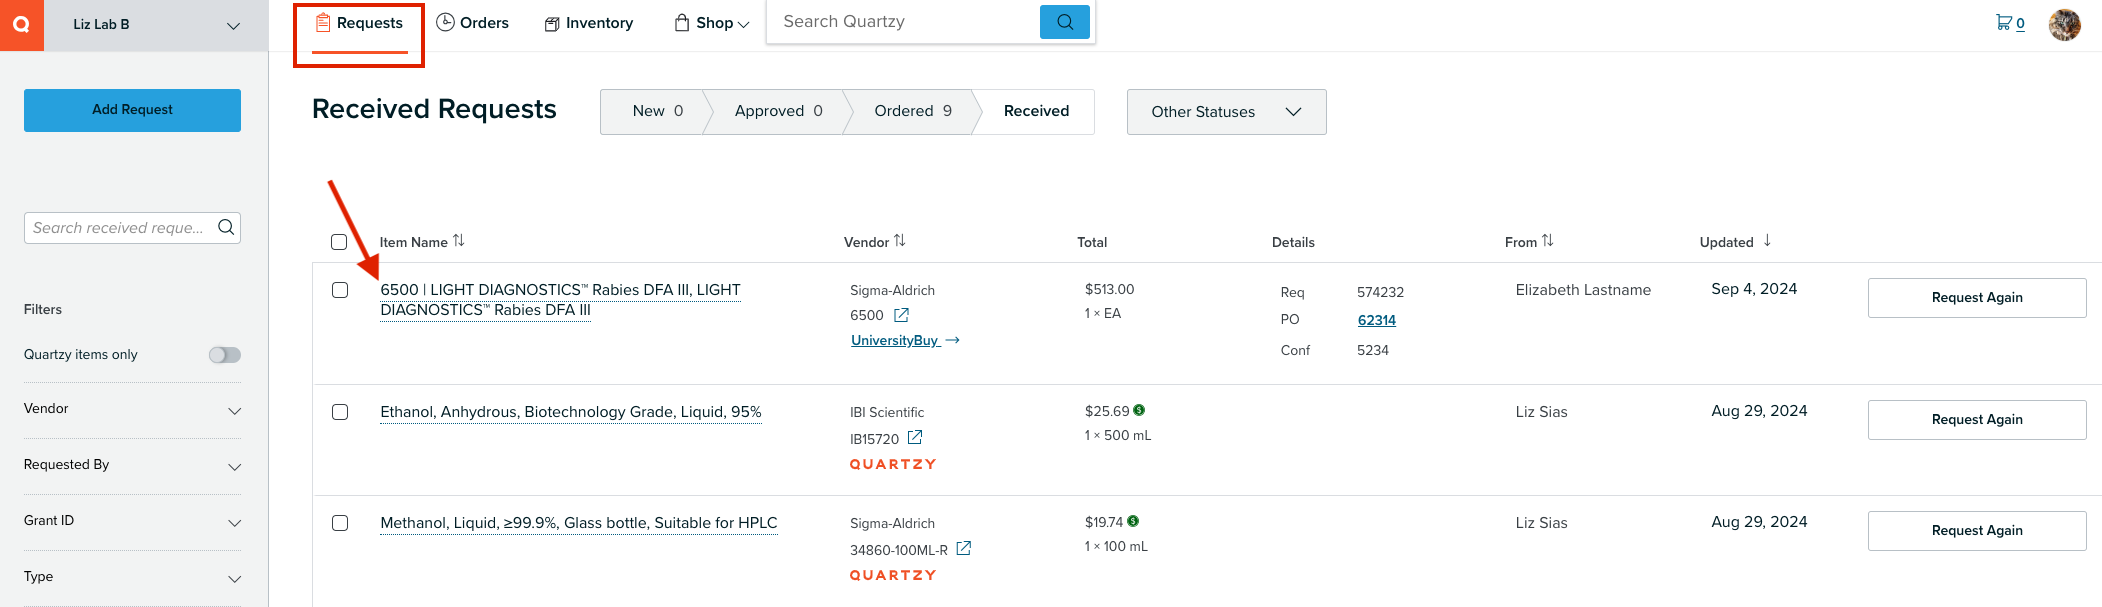Click the QUARTZY label under IB15720

pos(893,464)
